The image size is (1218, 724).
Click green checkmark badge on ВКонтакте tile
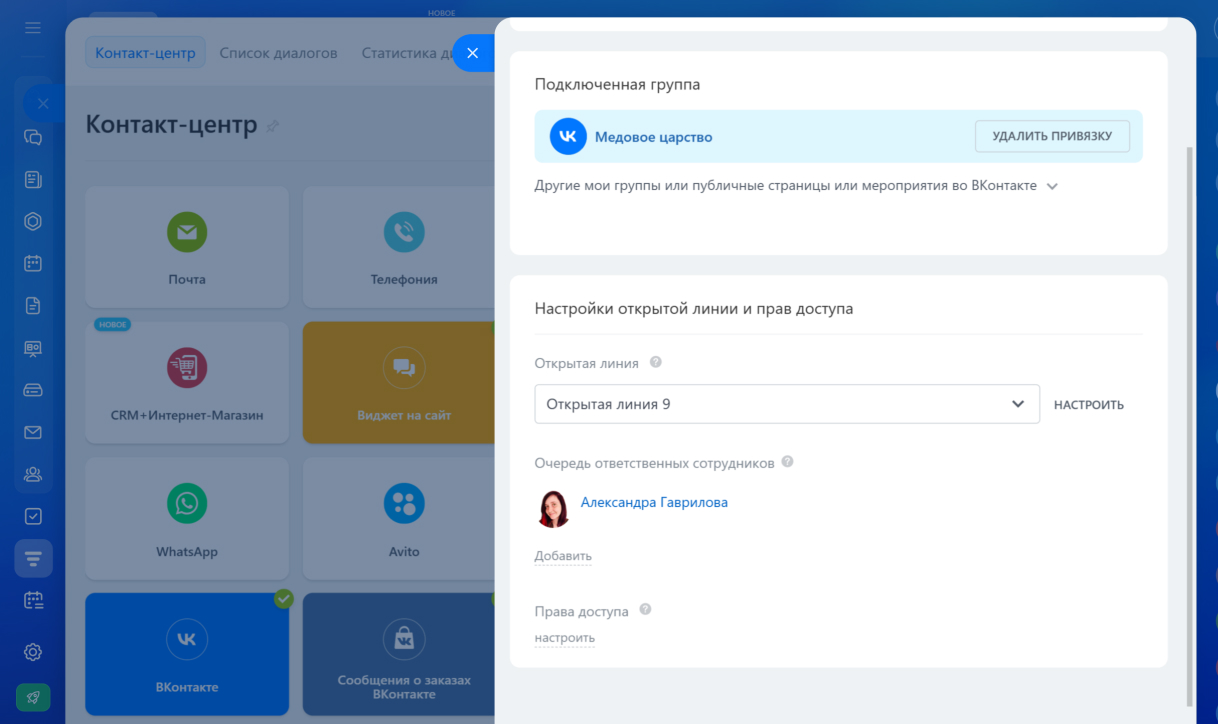pos(284,598)
